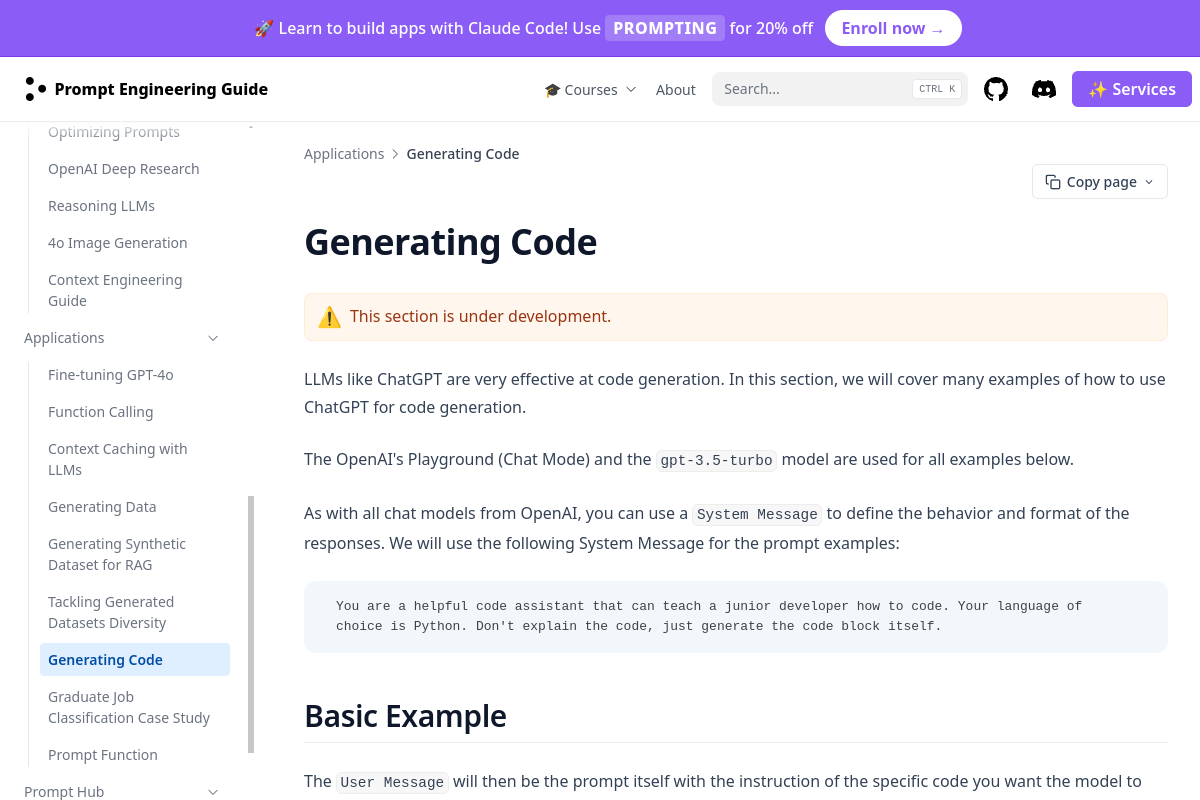The height and width of the screenshot is (800, 1200).
Task: Click the copy icon inside Copy page button
Action: [x=1052, y=181]
